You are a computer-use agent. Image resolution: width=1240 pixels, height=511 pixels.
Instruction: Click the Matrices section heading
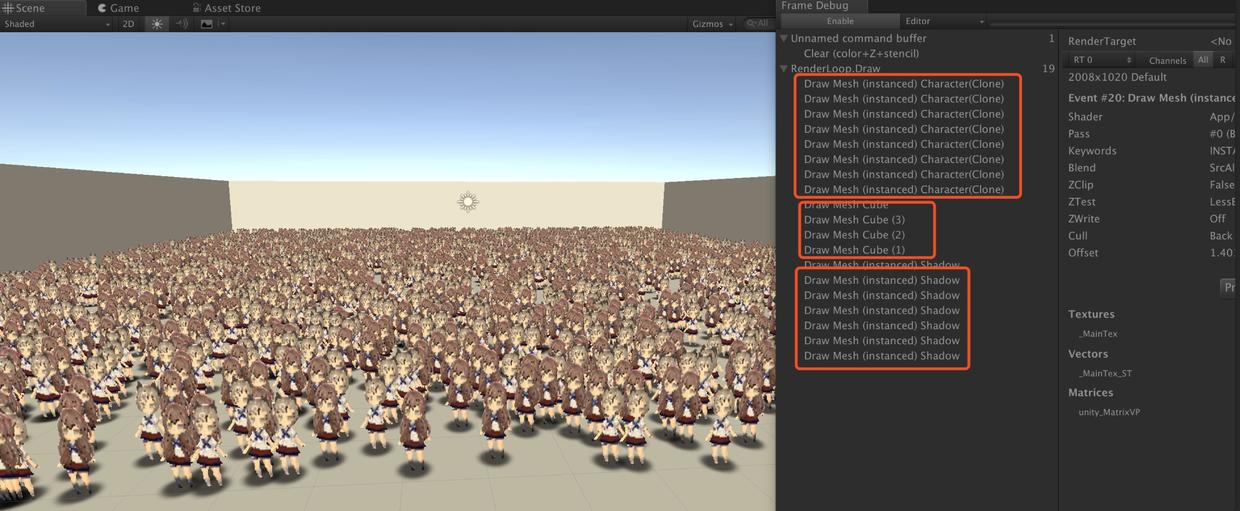pyautogui.click(x=1091, y=393)
